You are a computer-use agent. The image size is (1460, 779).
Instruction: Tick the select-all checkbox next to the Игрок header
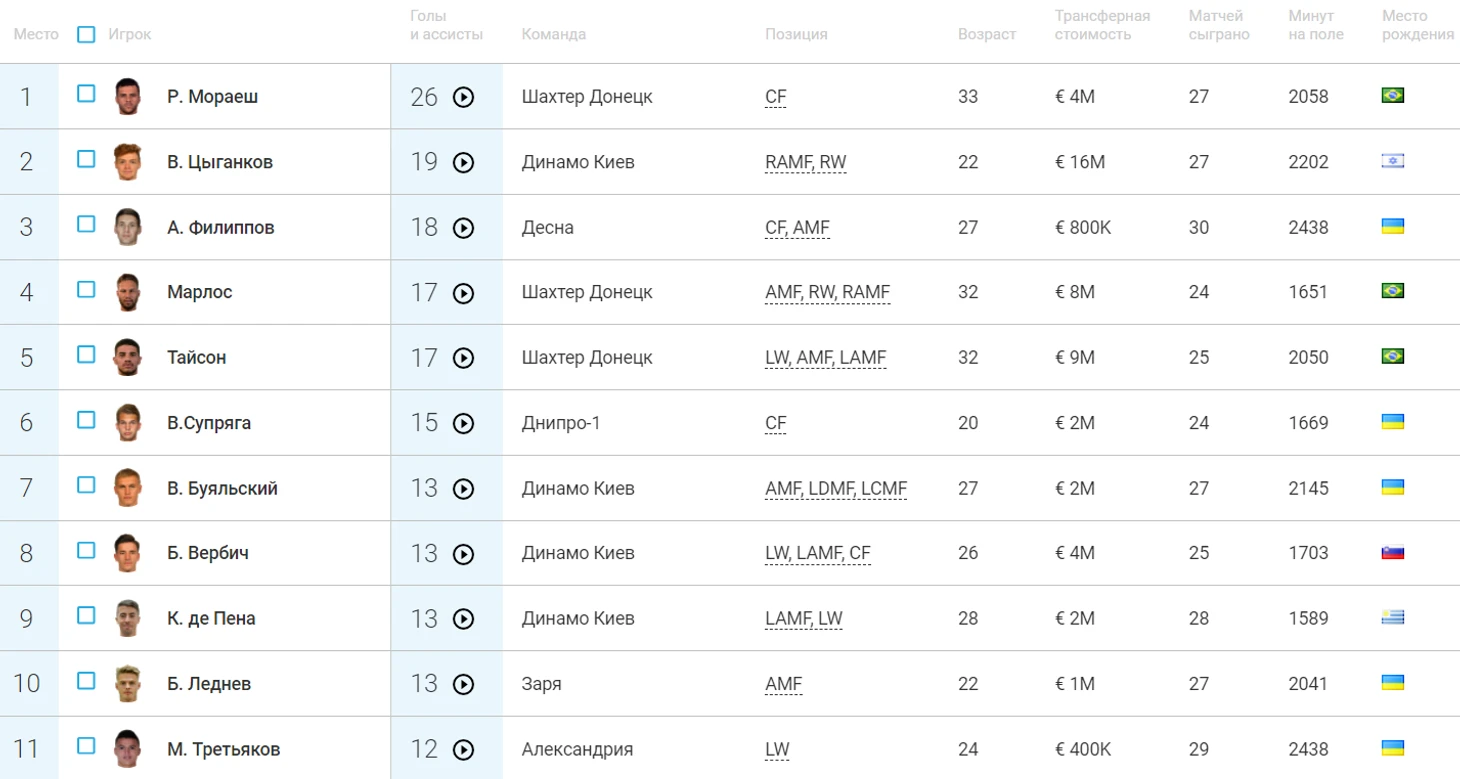86,34
